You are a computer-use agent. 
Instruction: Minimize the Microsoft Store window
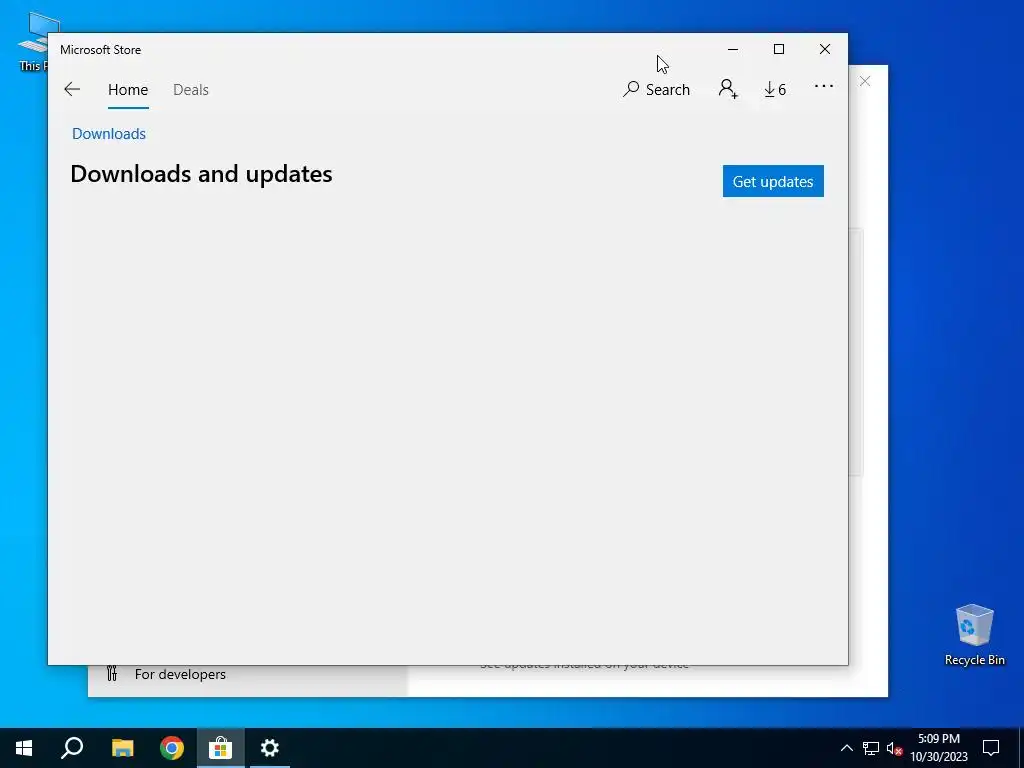tap(733, 49)
